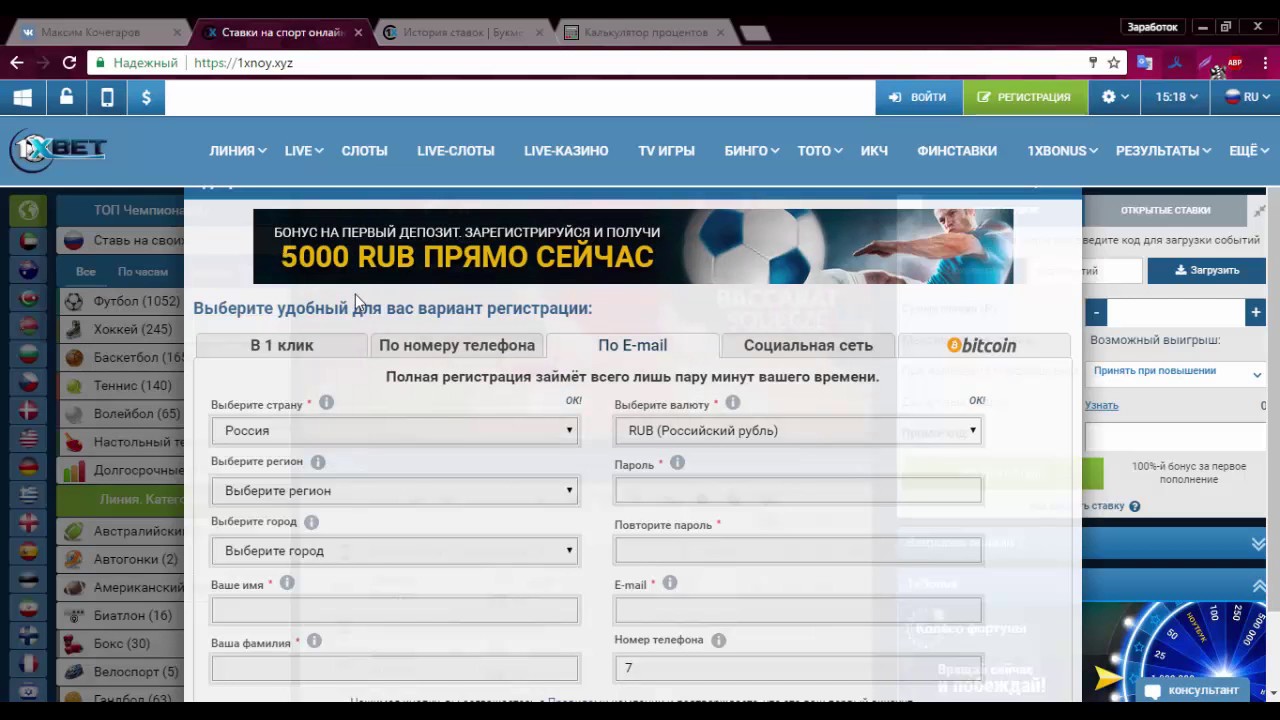Open the консультант chat widget

click(1194, 690)
